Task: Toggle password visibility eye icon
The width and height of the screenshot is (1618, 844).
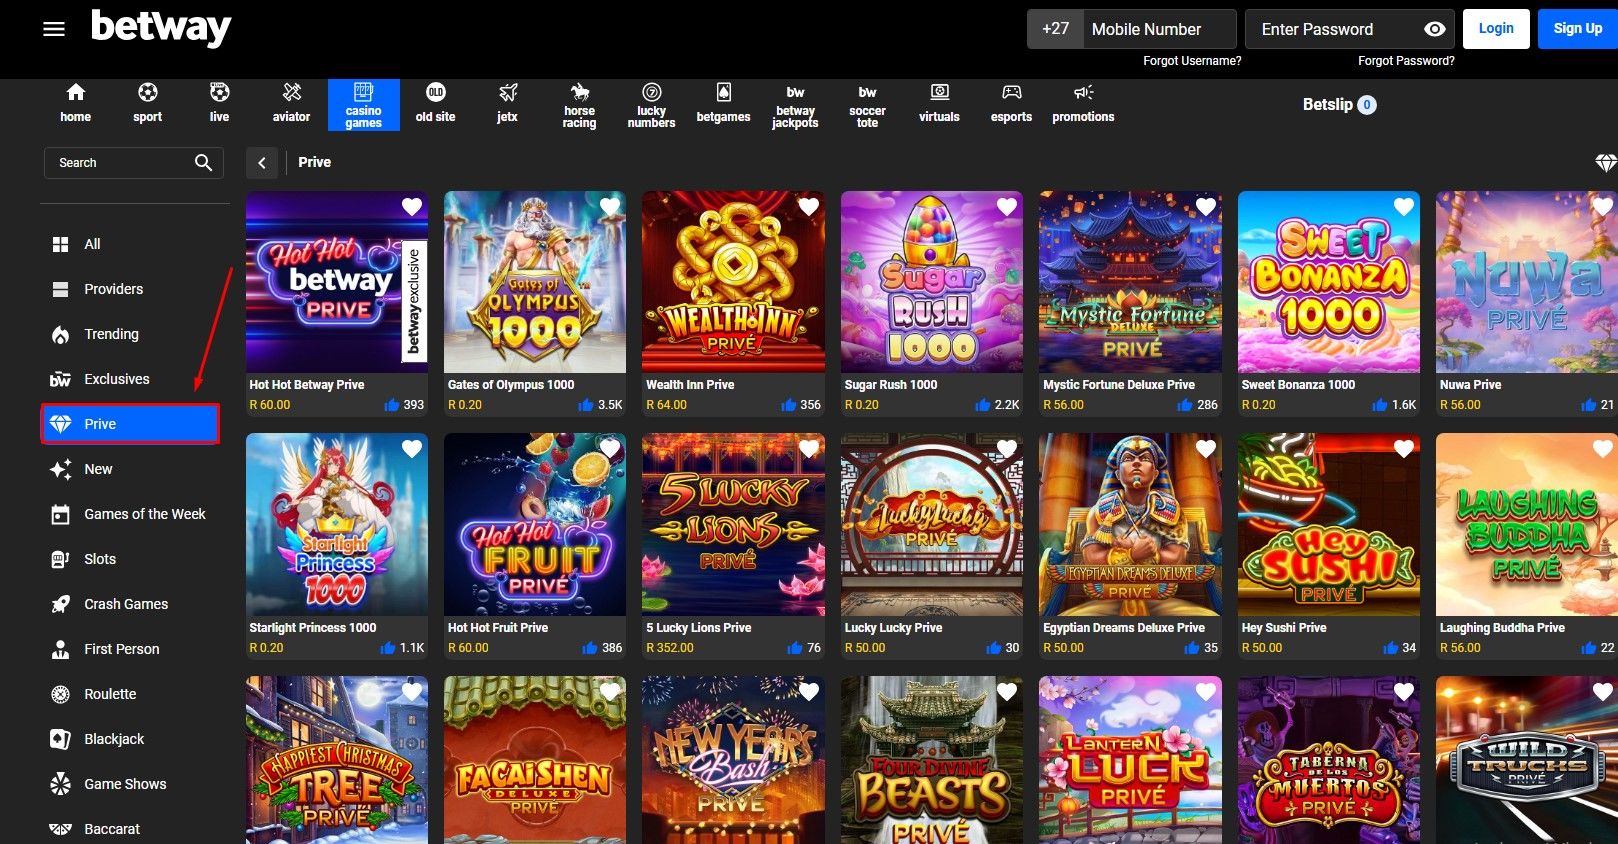Action: tap(1434, 29)
